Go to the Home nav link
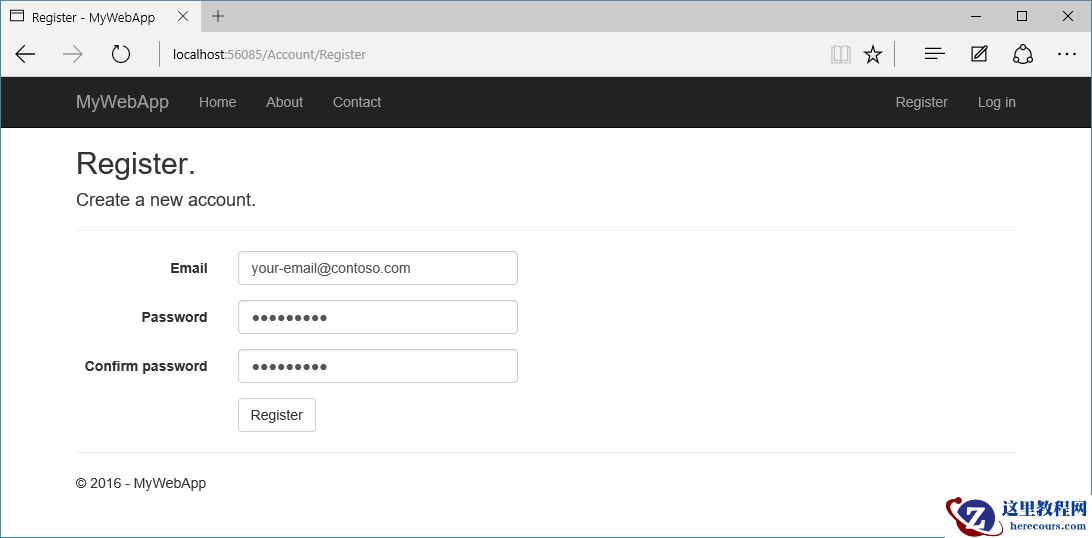 pyautogui.click(x=217, y=102)
